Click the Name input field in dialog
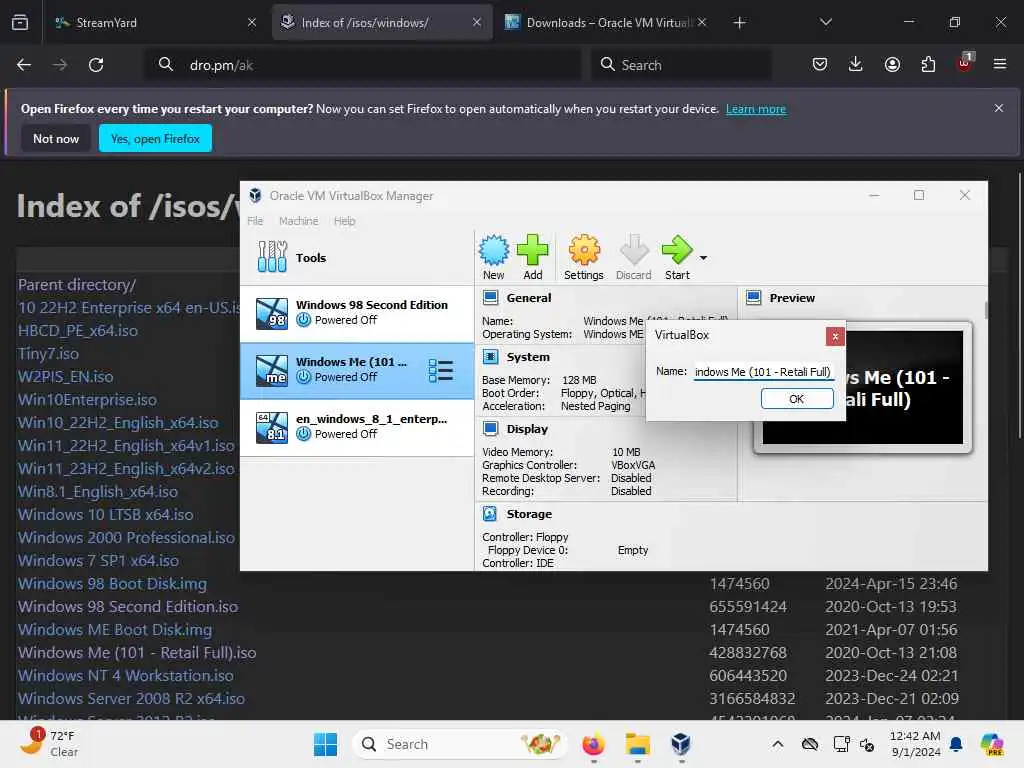1024x768 pixels. pos(763,372)
